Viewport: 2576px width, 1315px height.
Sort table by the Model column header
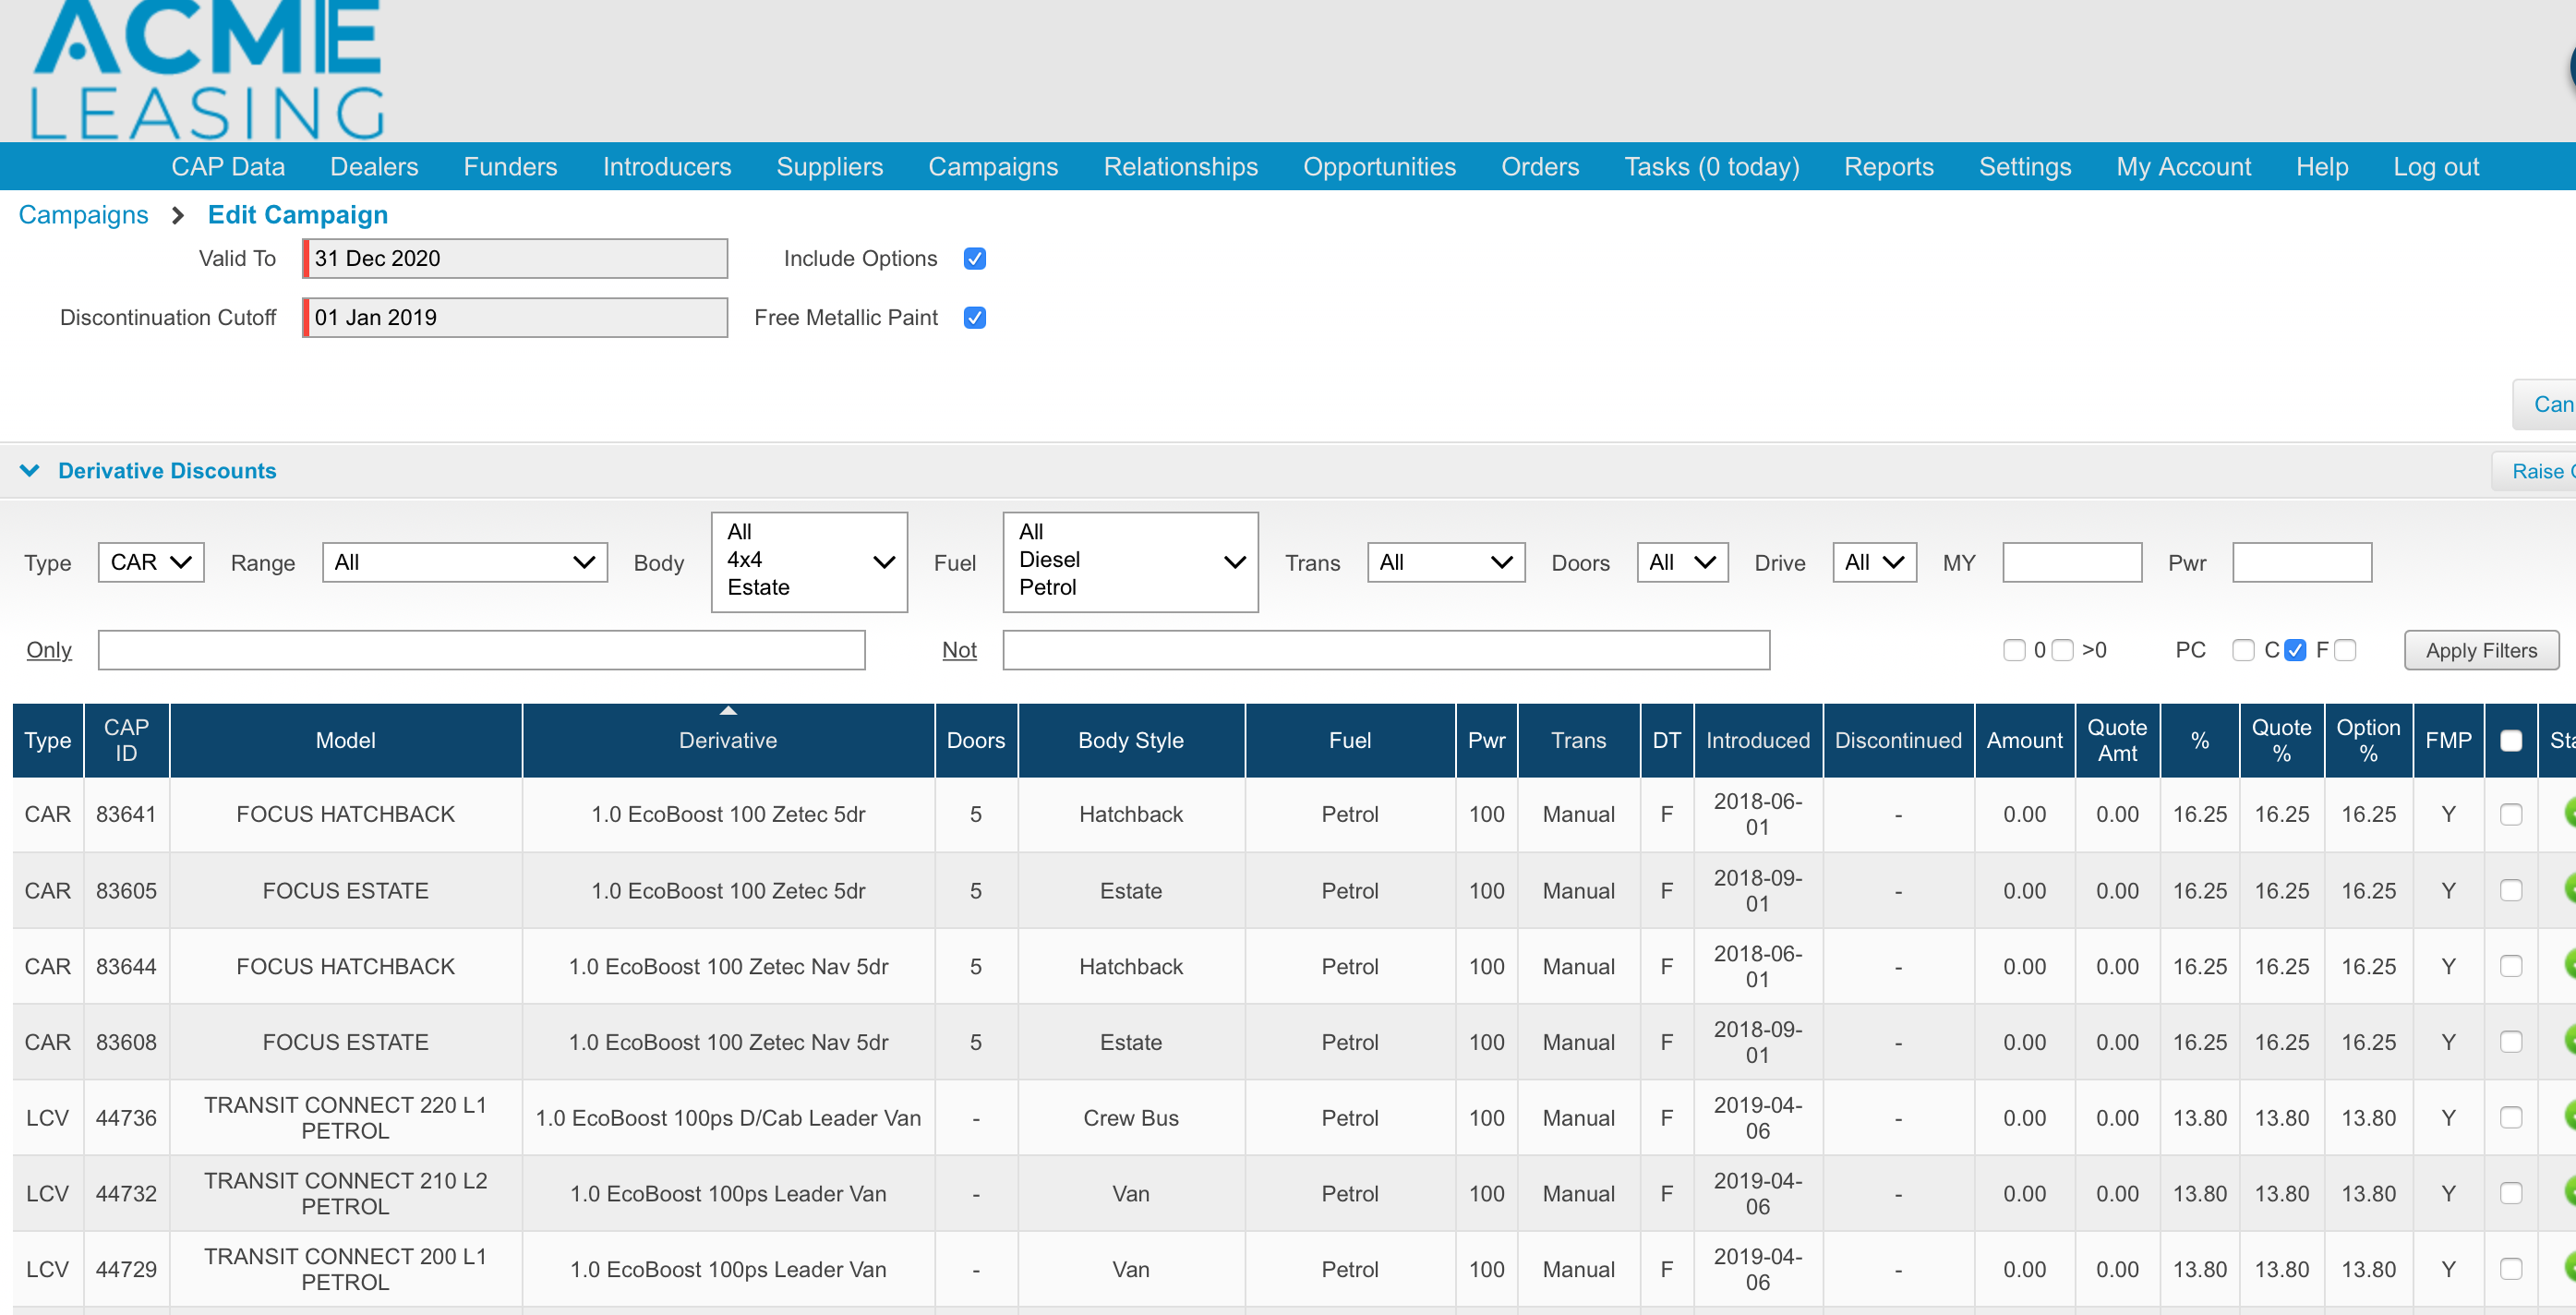(x=345, y=740)
